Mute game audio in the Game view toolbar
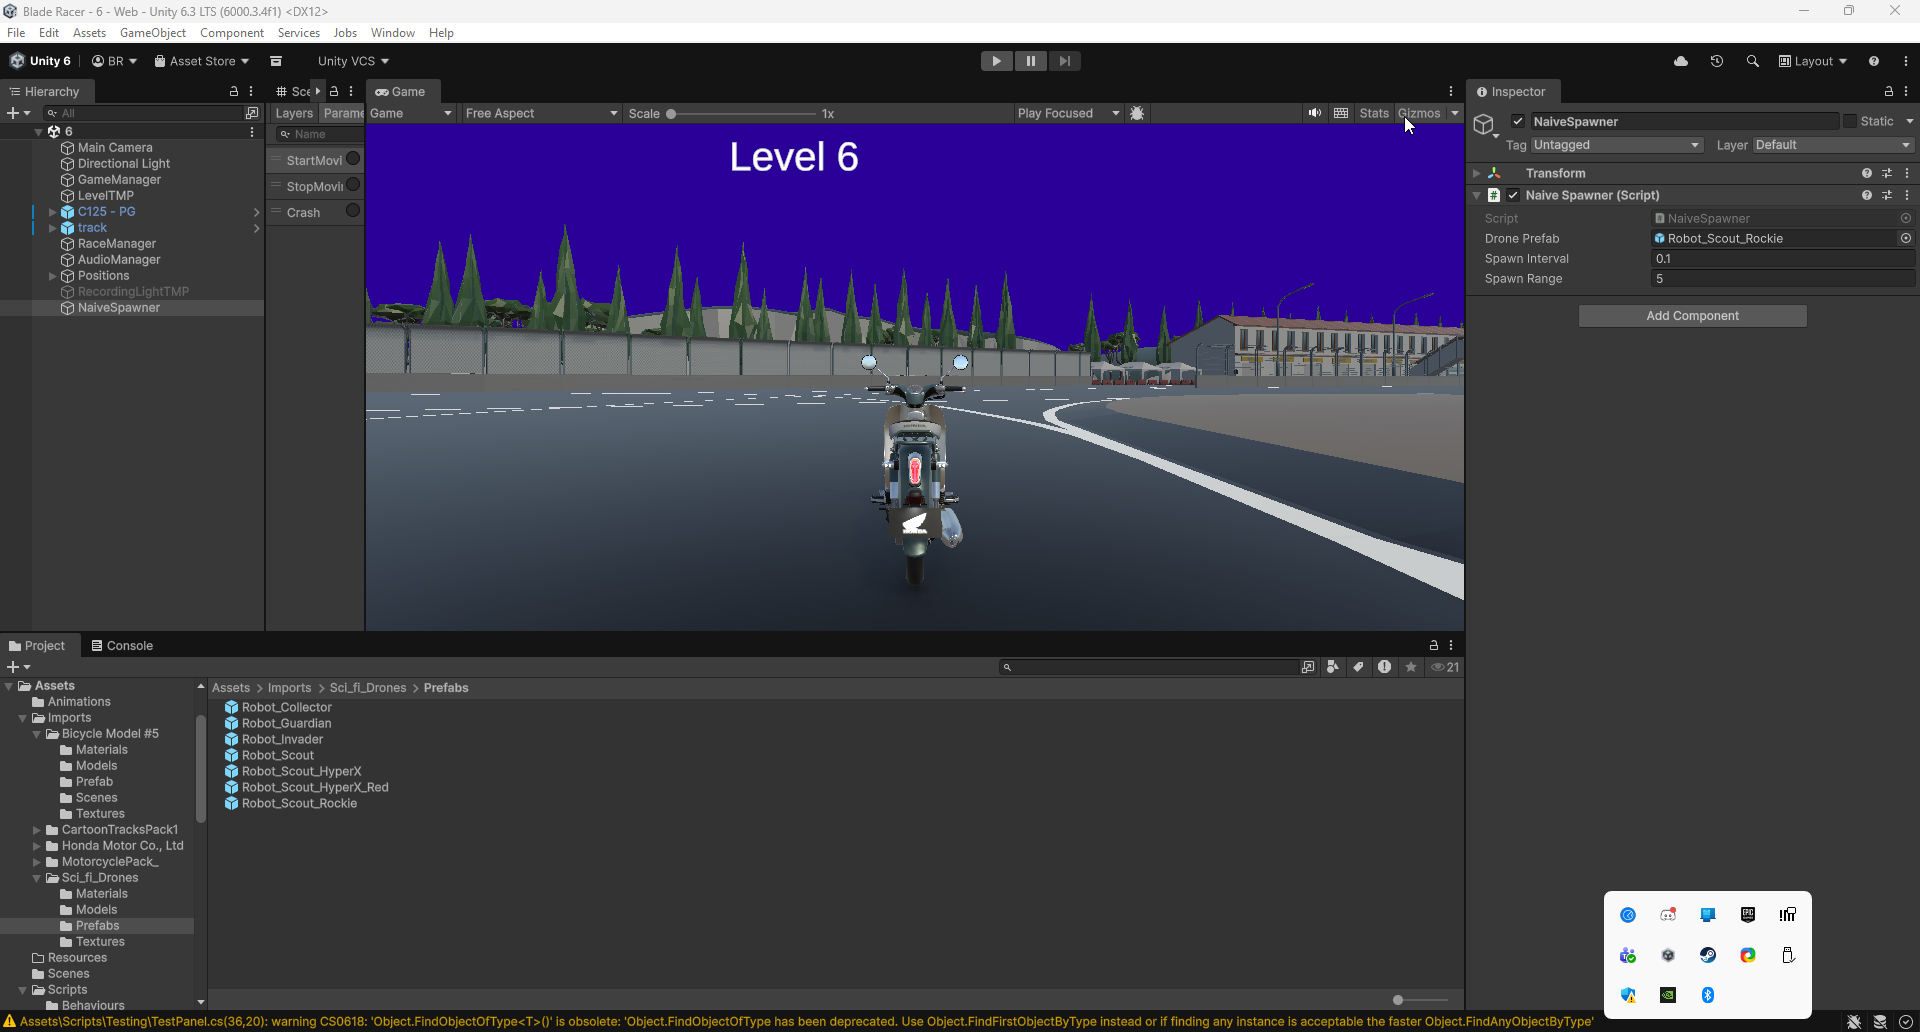The height and width of the screenshot is (1032, 1920). click(x=1315, y=113)
